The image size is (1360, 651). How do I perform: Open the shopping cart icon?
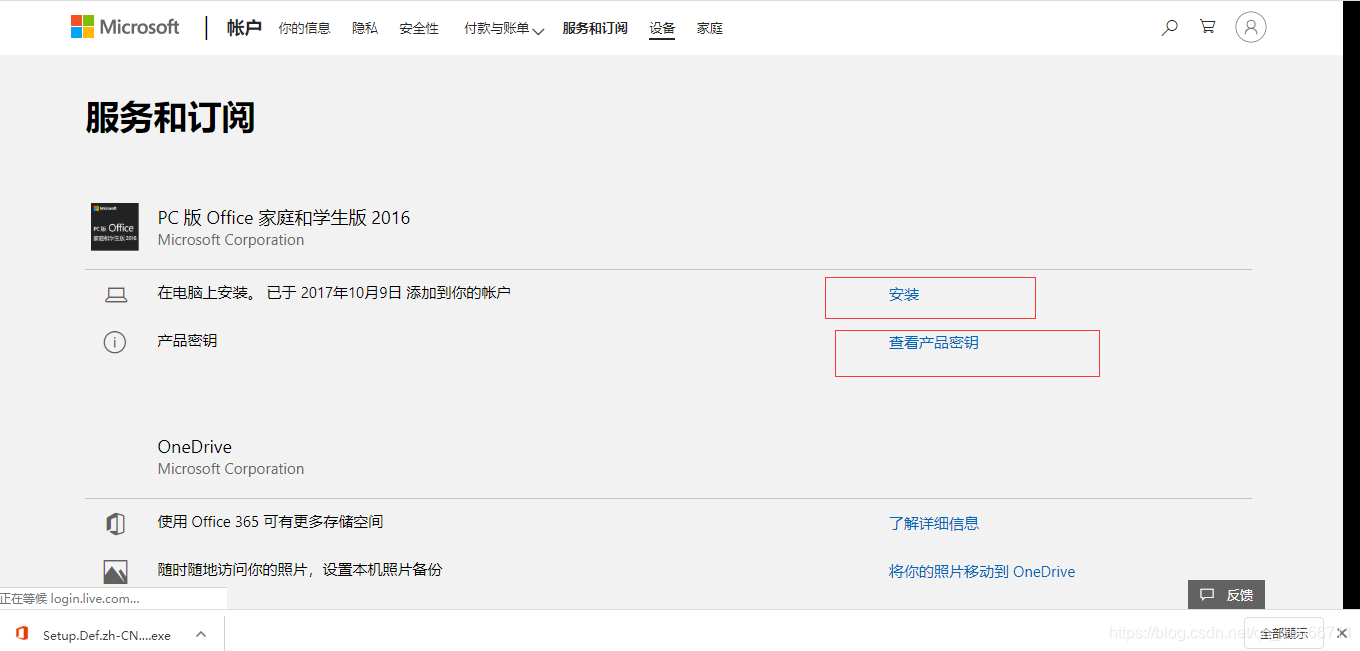pos(1207,26)
